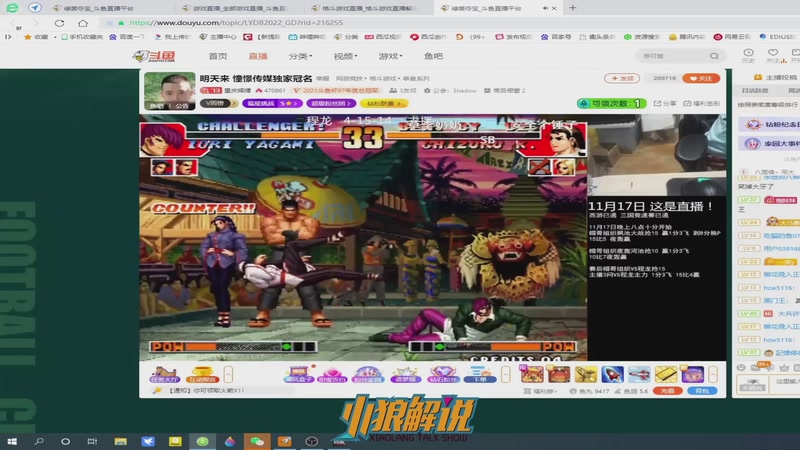Expand the 视频 video dropdown

coord(345,56)
